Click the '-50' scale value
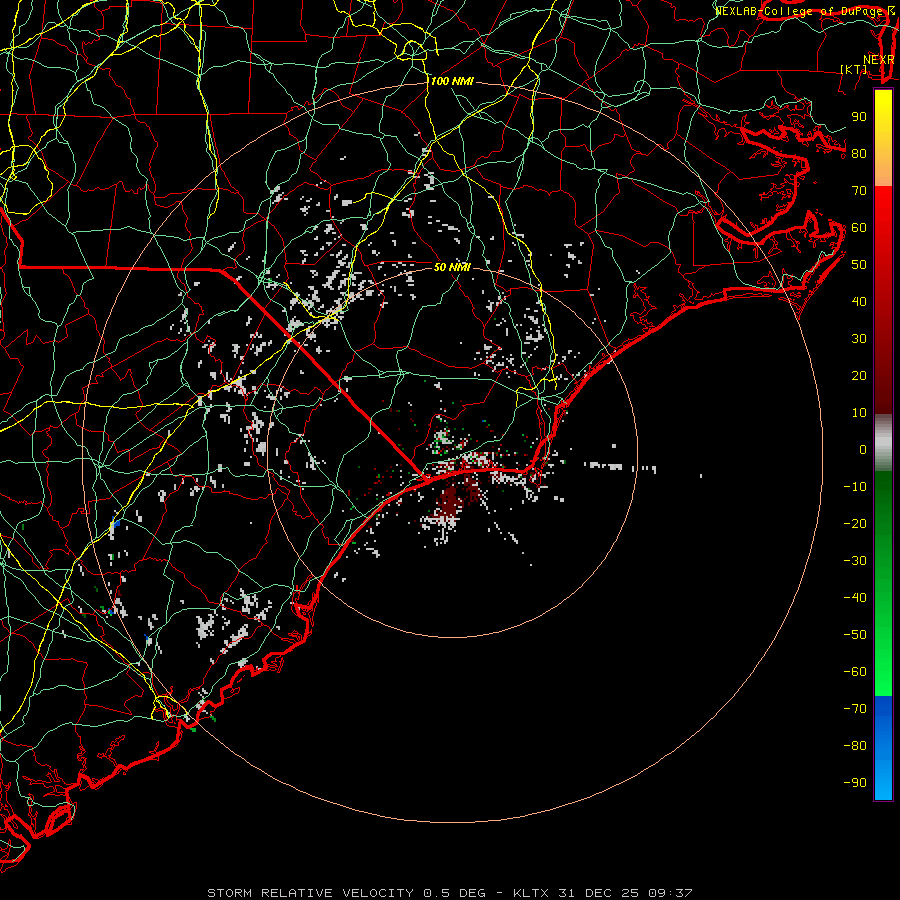This screenshot has height=900, width=900. (x=855, y=635)
